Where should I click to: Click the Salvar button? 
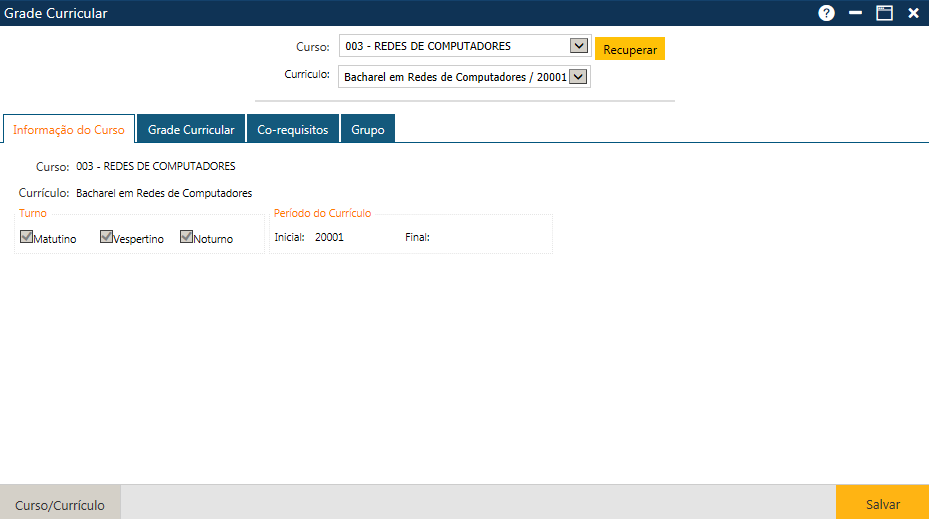tap(882, 504)
